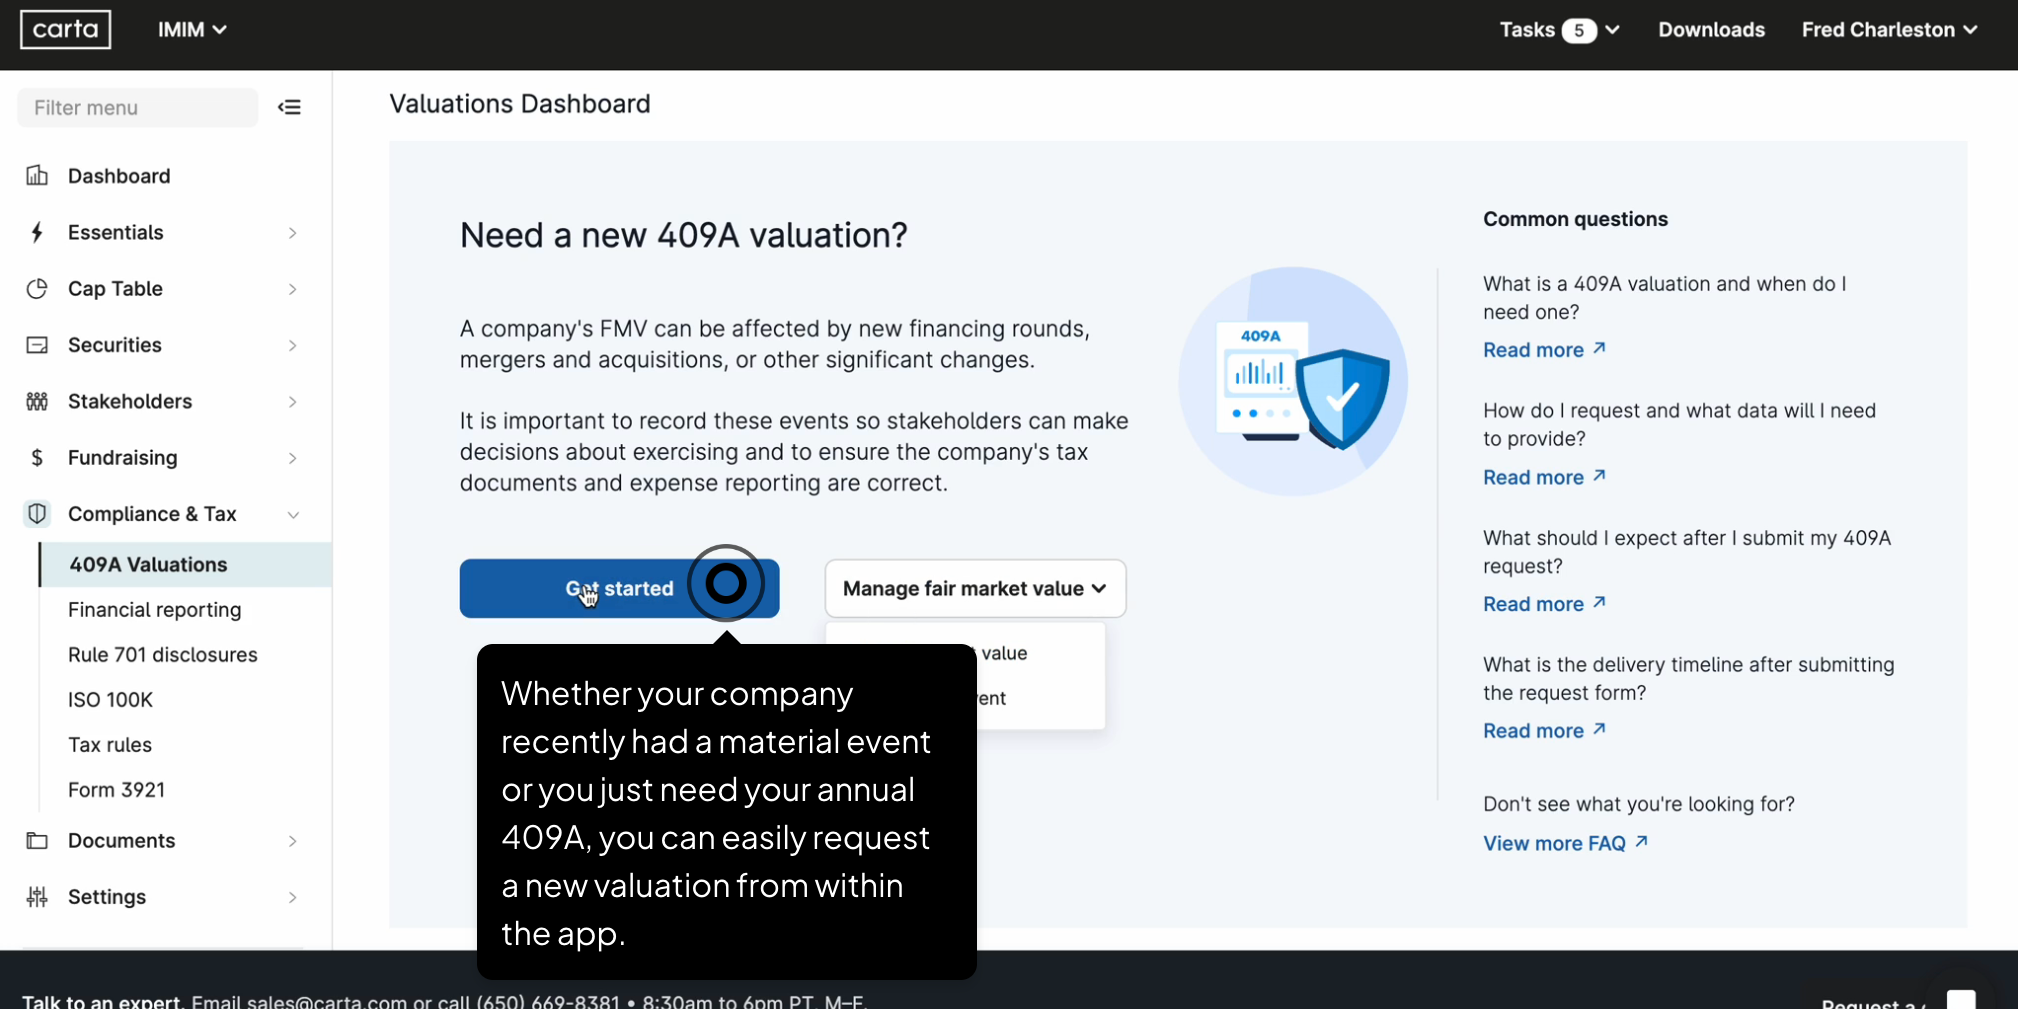
Task: Select 409A Valuations in sidebar
Action: tap(186, 564)
